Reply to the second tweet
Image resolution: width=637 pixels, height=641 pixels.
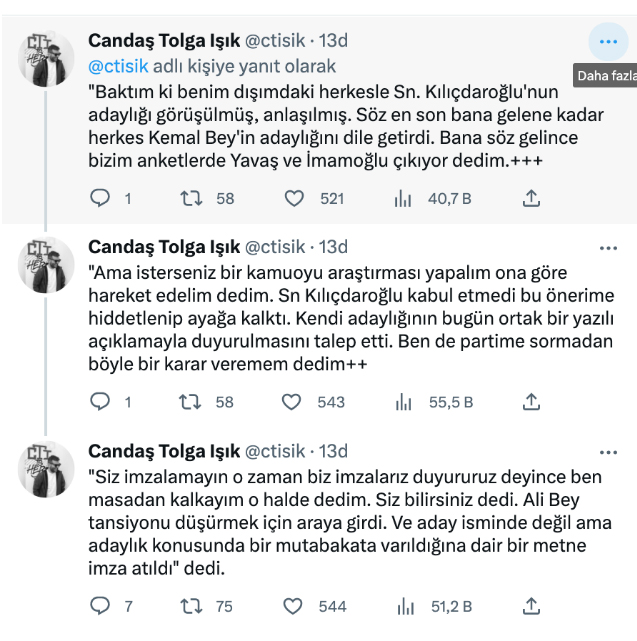pos(99,402)
